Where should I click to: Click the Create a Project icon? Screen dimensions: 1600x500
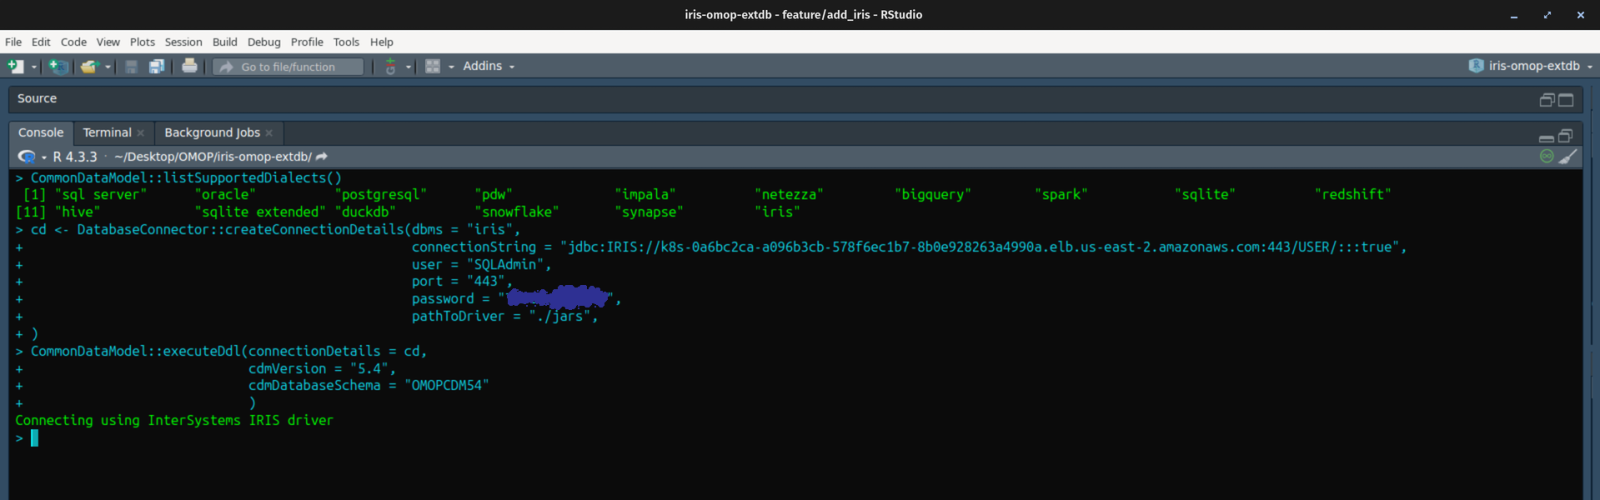click(x=59, y=66)
